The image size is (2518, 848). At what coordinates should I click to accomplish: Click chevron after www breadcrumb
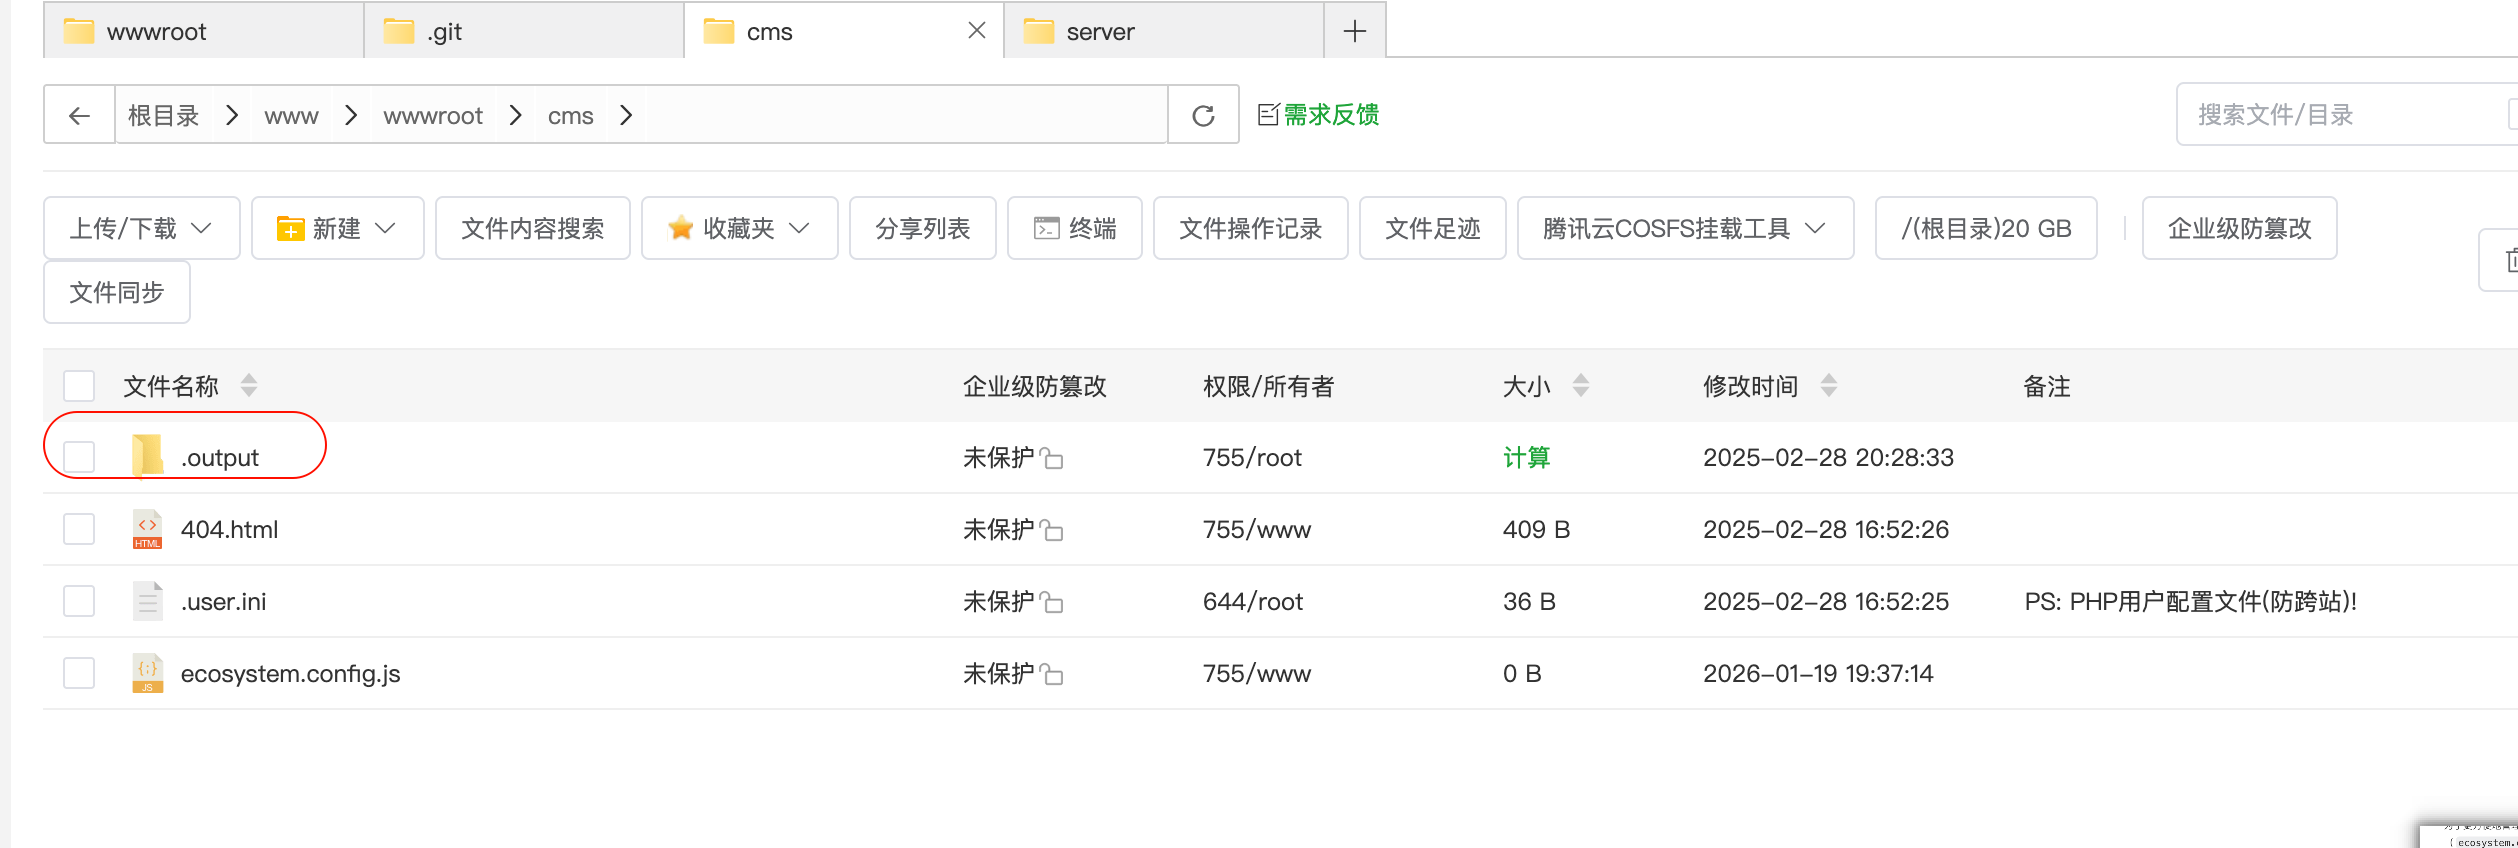351,115
